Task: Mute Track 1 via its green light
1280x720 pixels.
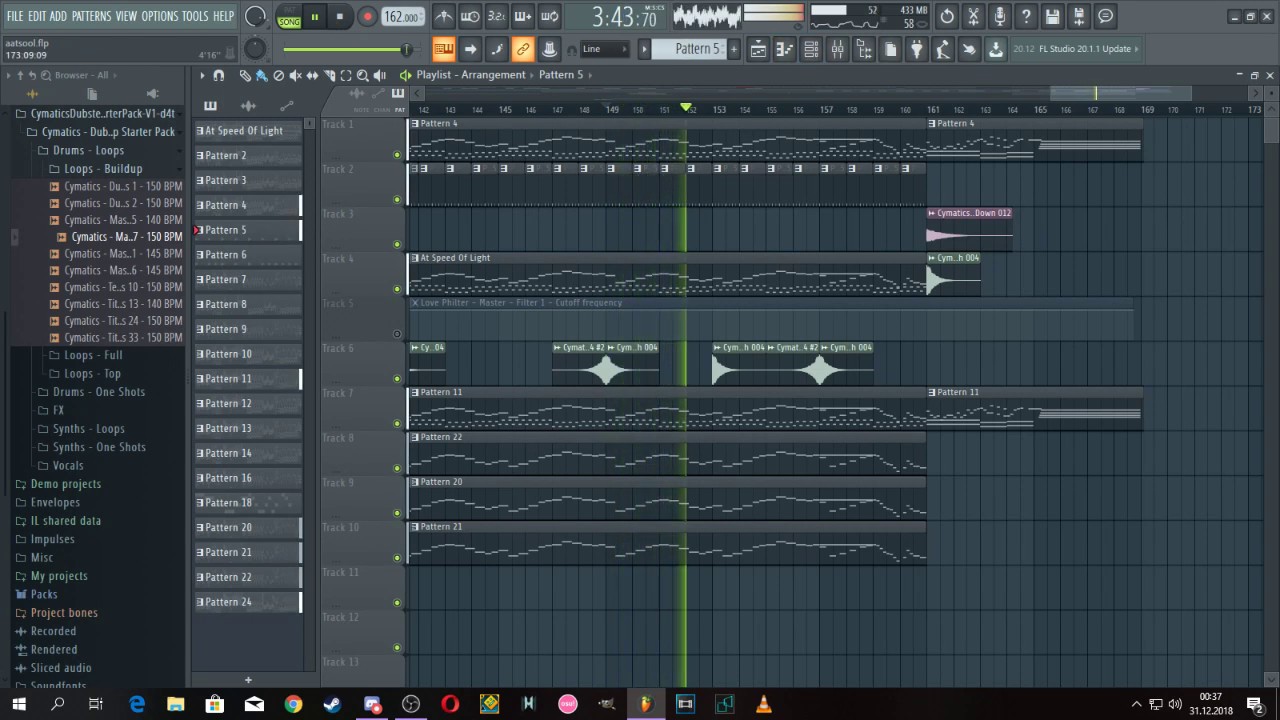Action: tap(397, 155)
